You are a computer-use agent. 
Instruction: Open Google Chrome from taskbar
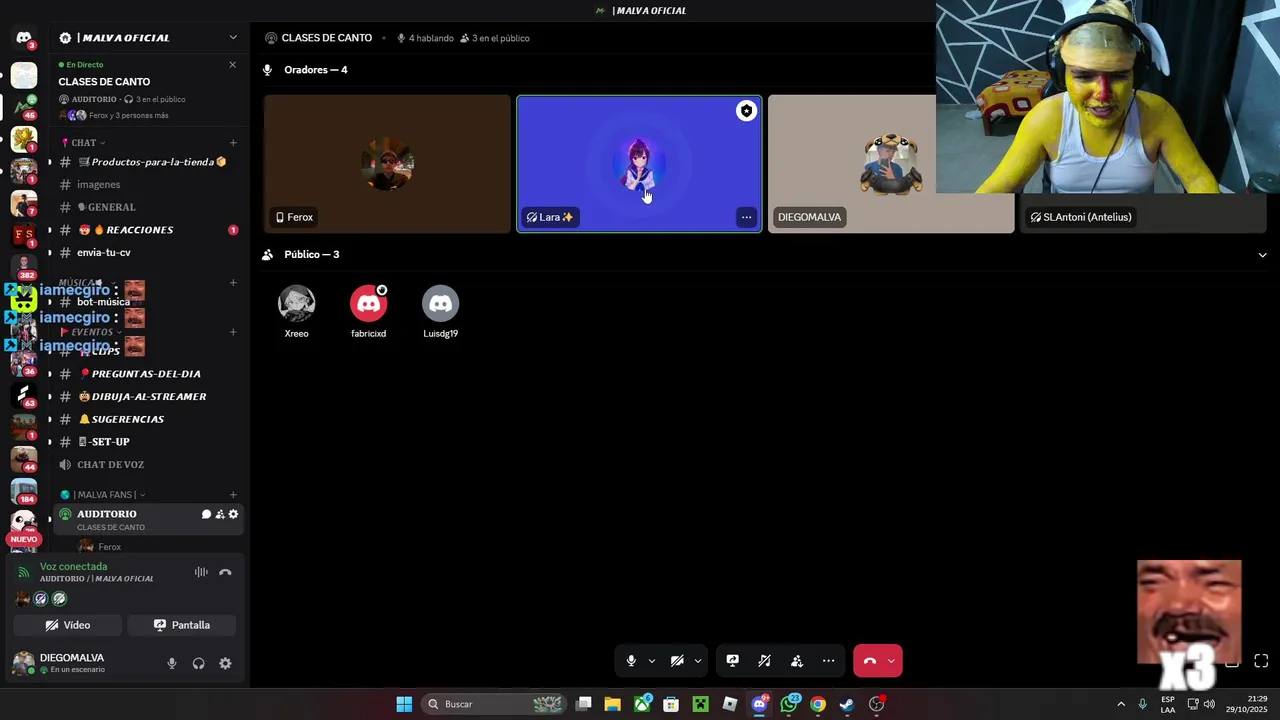tap(818, 704)
